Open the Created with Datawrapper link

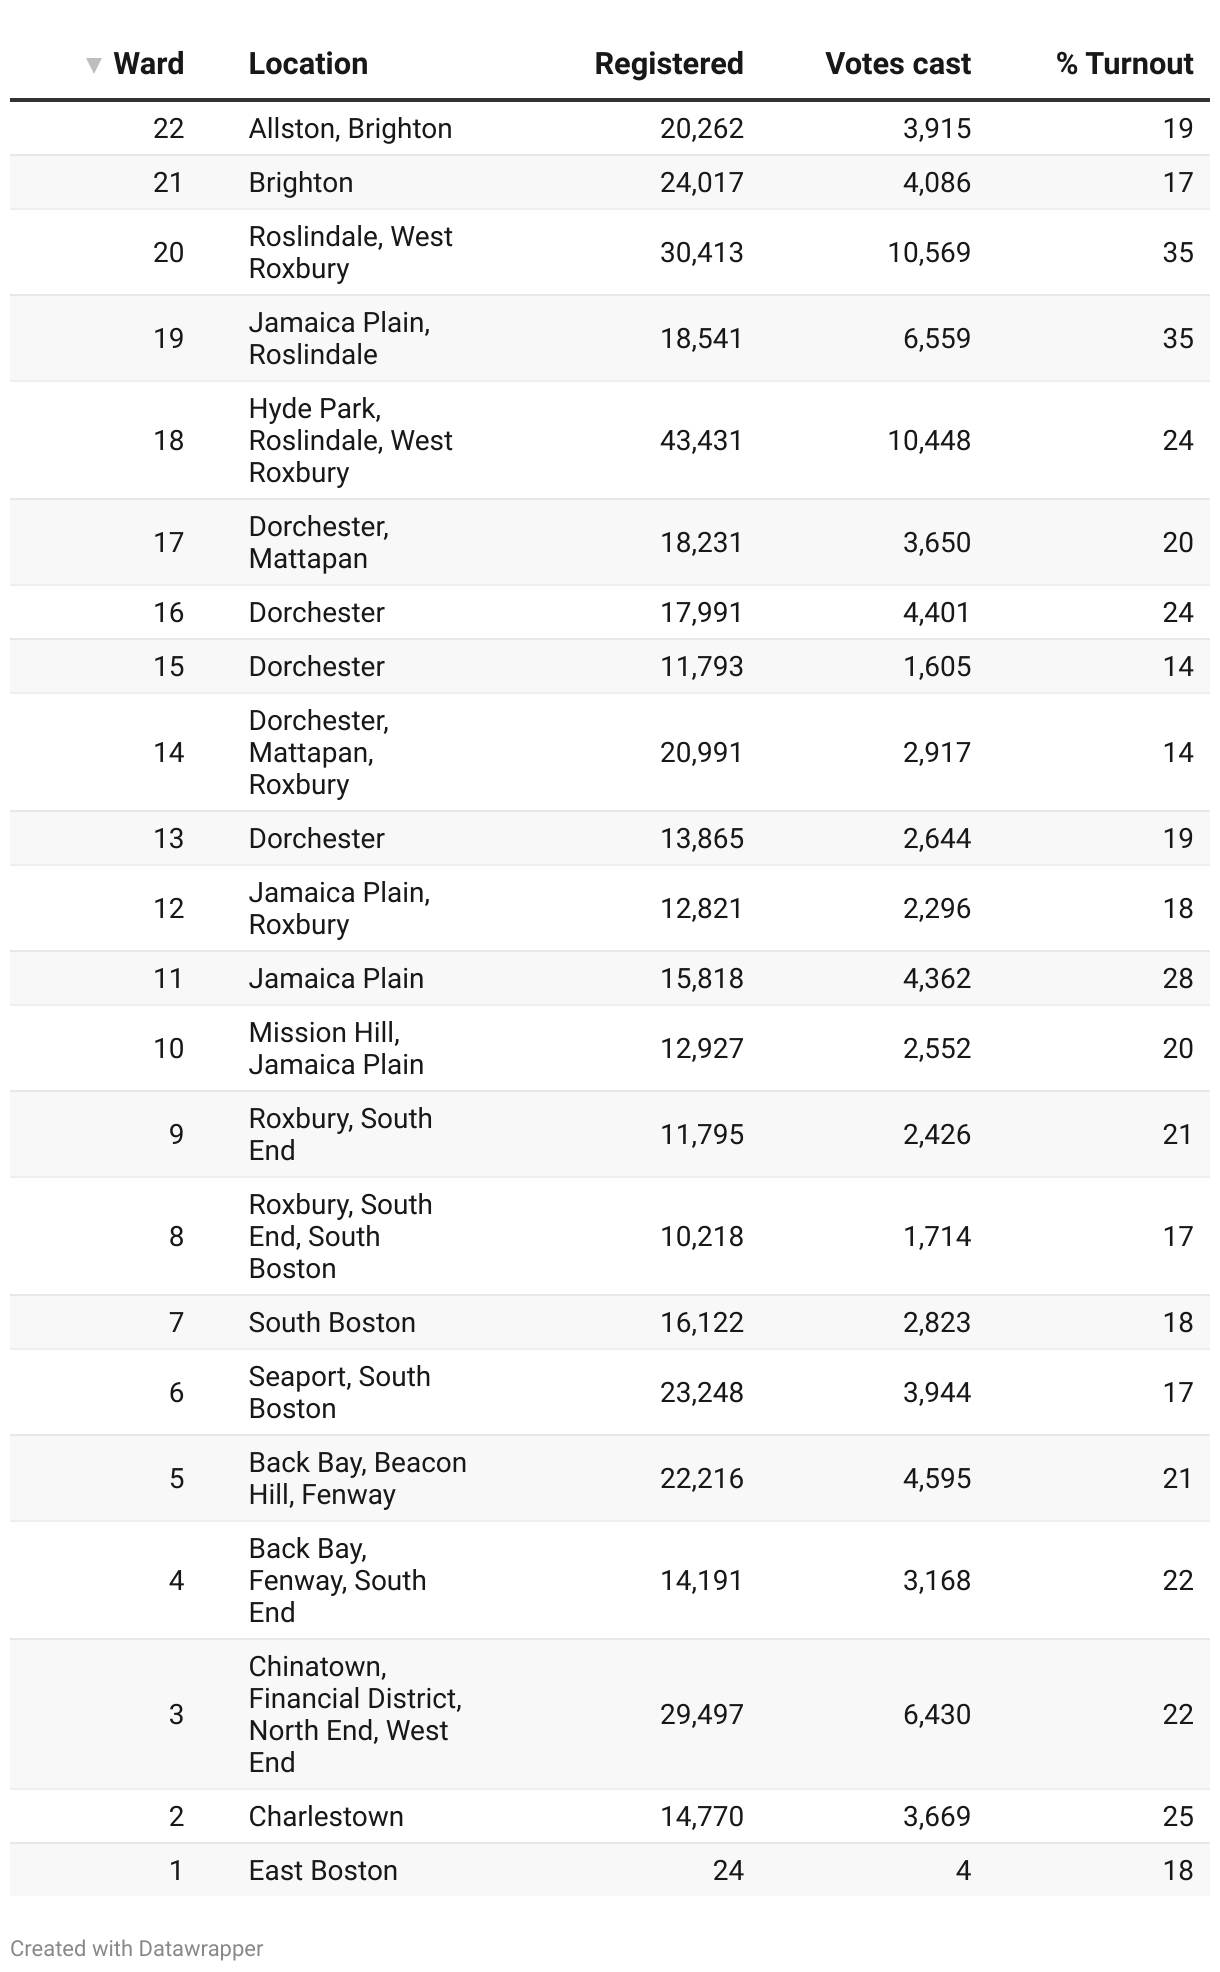(137, 1948)
